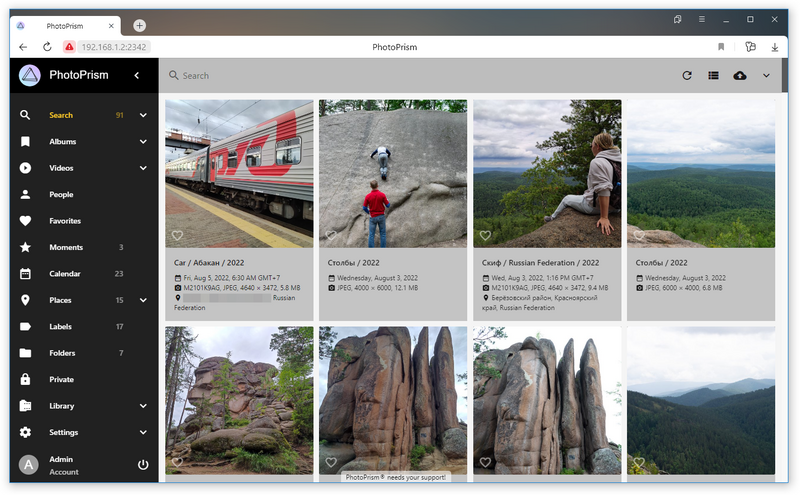
Task: Click the browser address bar URL
Action: 114,47
